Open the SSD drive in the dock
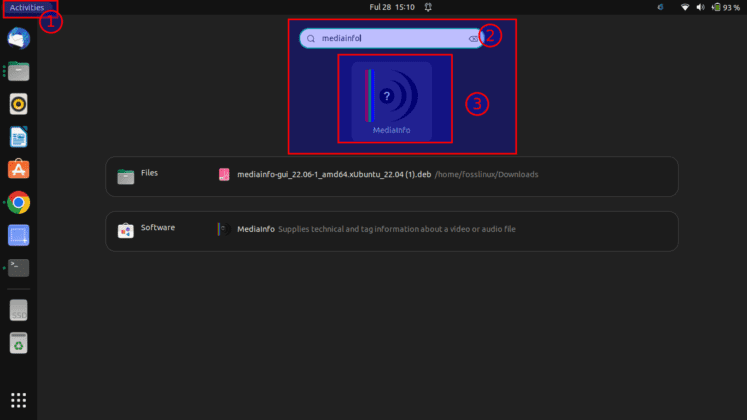 point(18,311)
